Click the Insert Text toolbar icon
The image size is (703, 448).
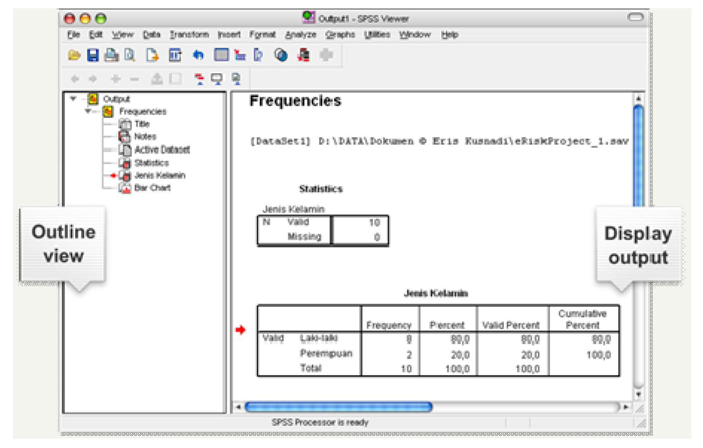point(236,79)
